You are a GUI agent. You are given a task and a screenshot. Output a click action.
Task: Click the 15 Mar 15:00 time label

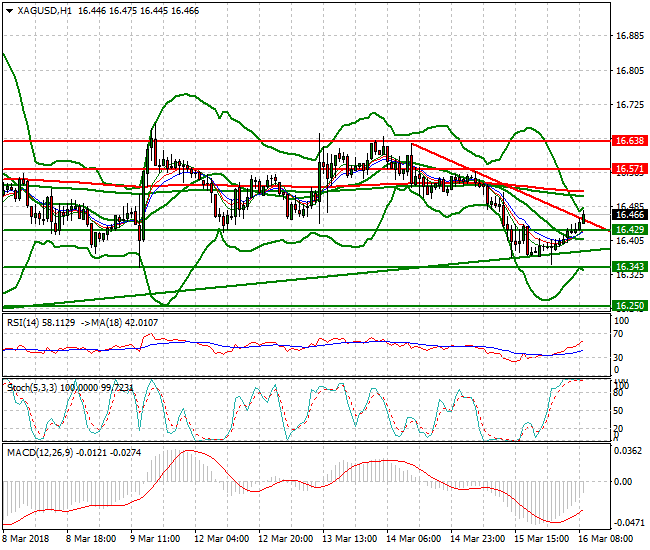(x=541, y=539)
